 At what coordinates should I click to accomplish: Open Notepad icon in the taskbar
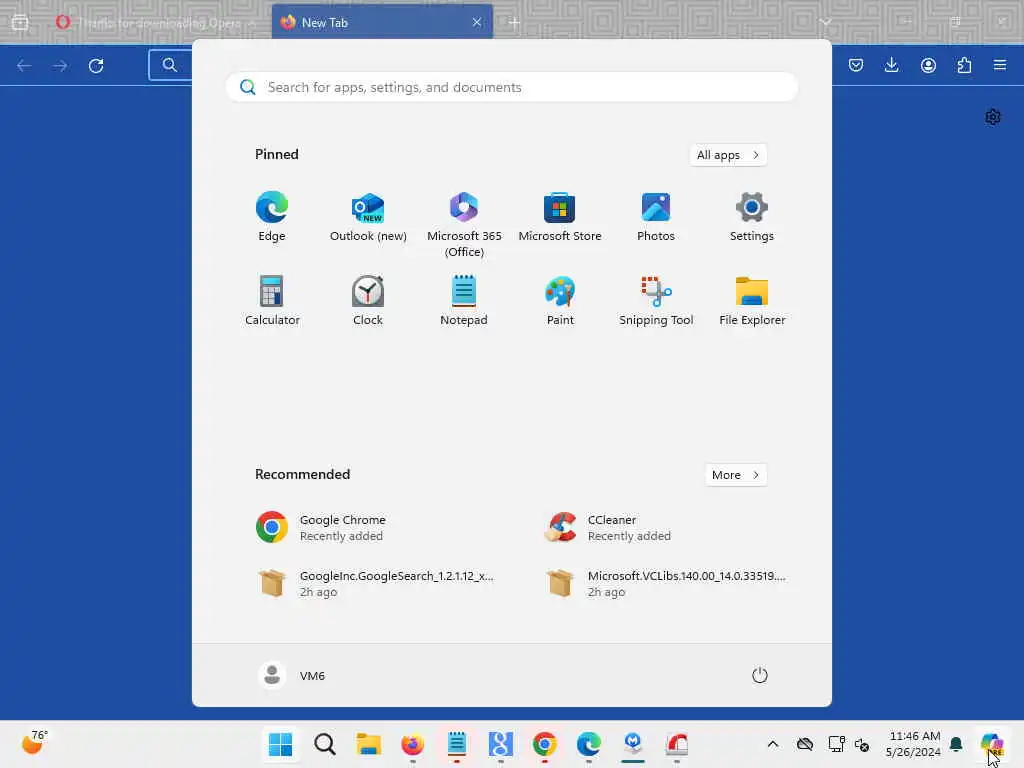coord(456,744)
